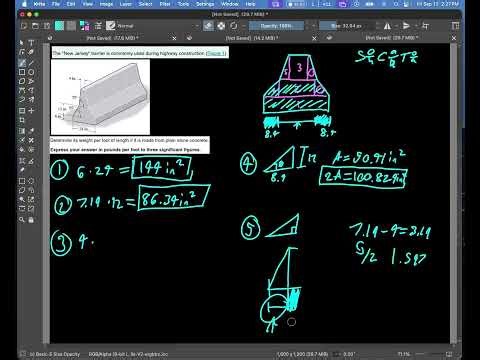The image size is (480, 360).
Task: Click the foreground/background color selector
Action: click(84, 26)
